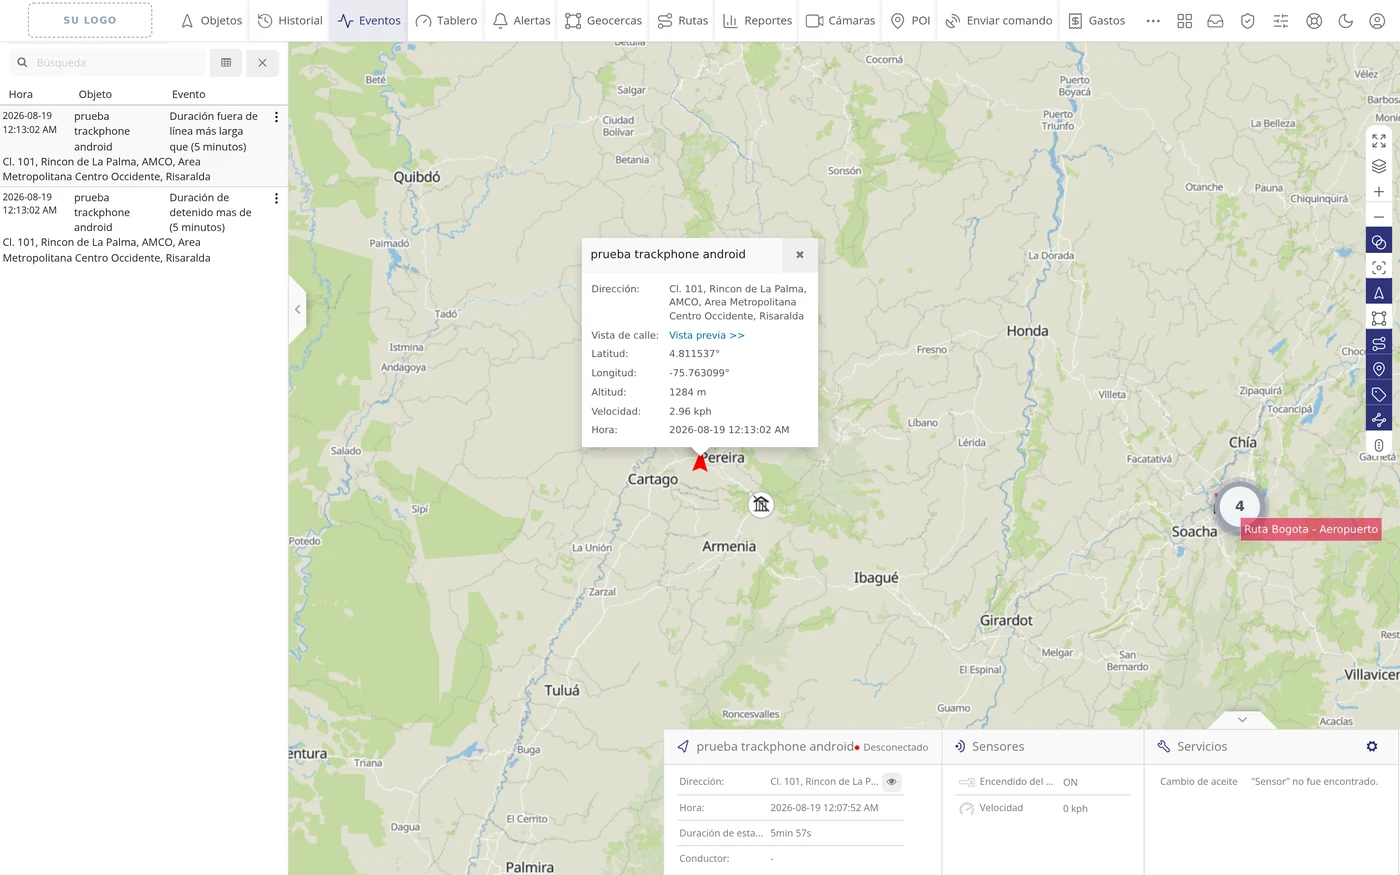Click the 'Cambio de aceite' service row
Viewport: 1400px width, 875px height.
tap(1269, 782)
